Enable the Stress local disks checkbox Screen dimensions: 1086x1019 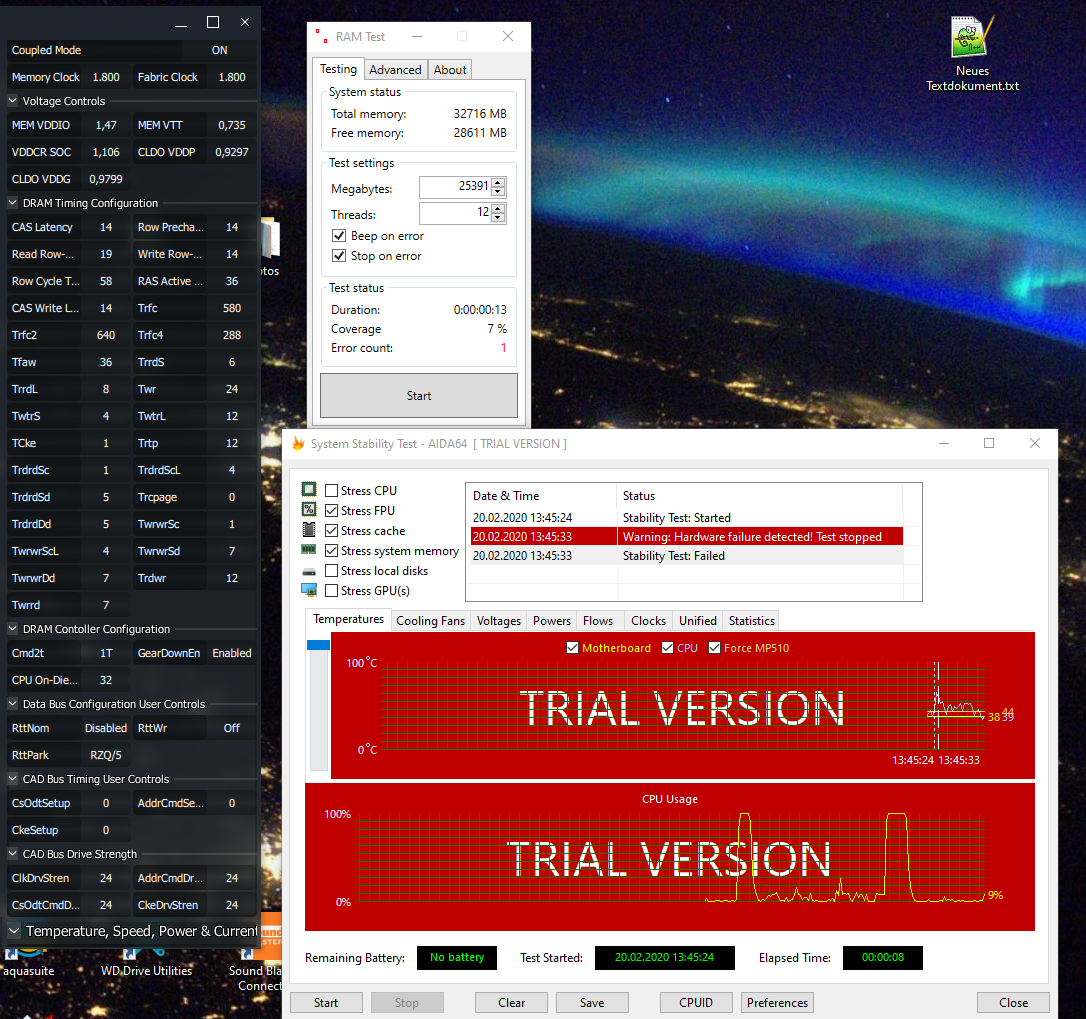click(332, 571)
